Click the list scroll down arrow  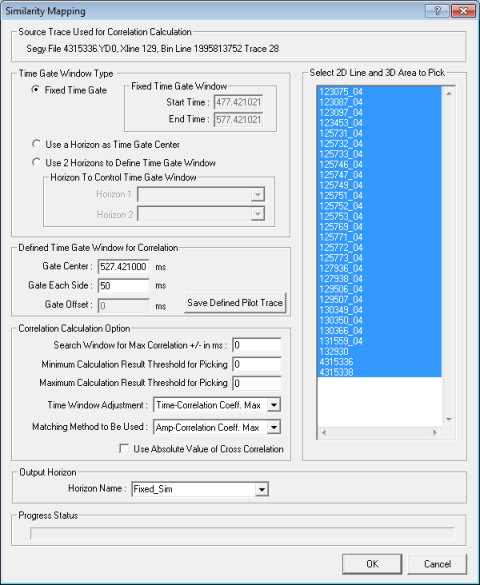click(449, 420)
